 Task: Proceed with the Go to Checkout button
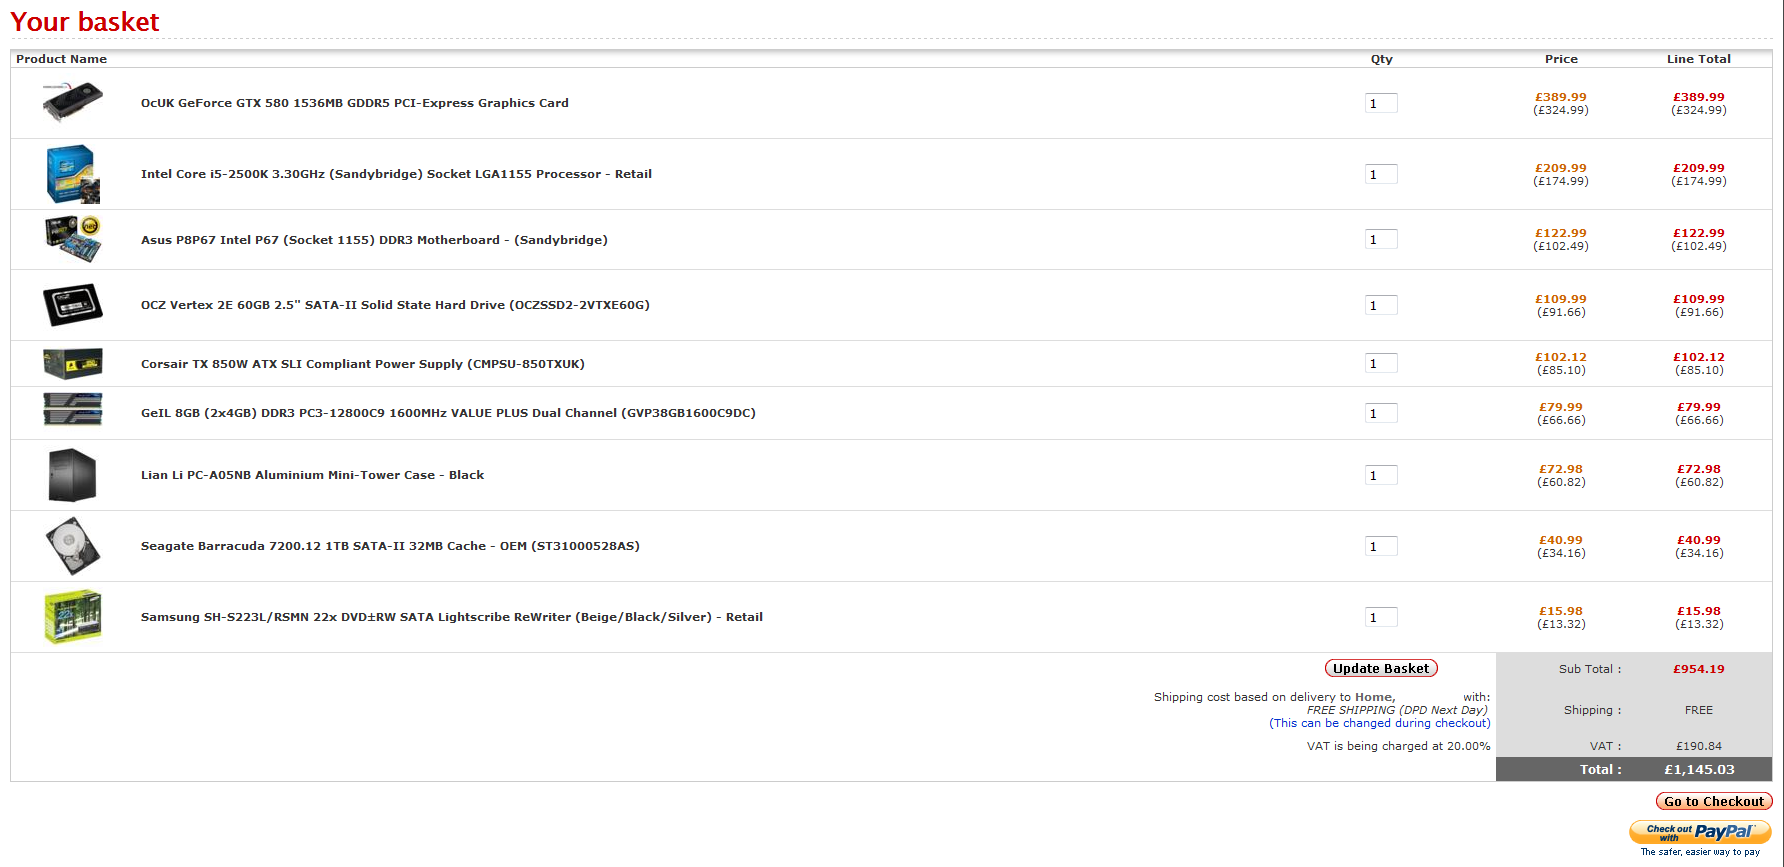pos(1713,801)
